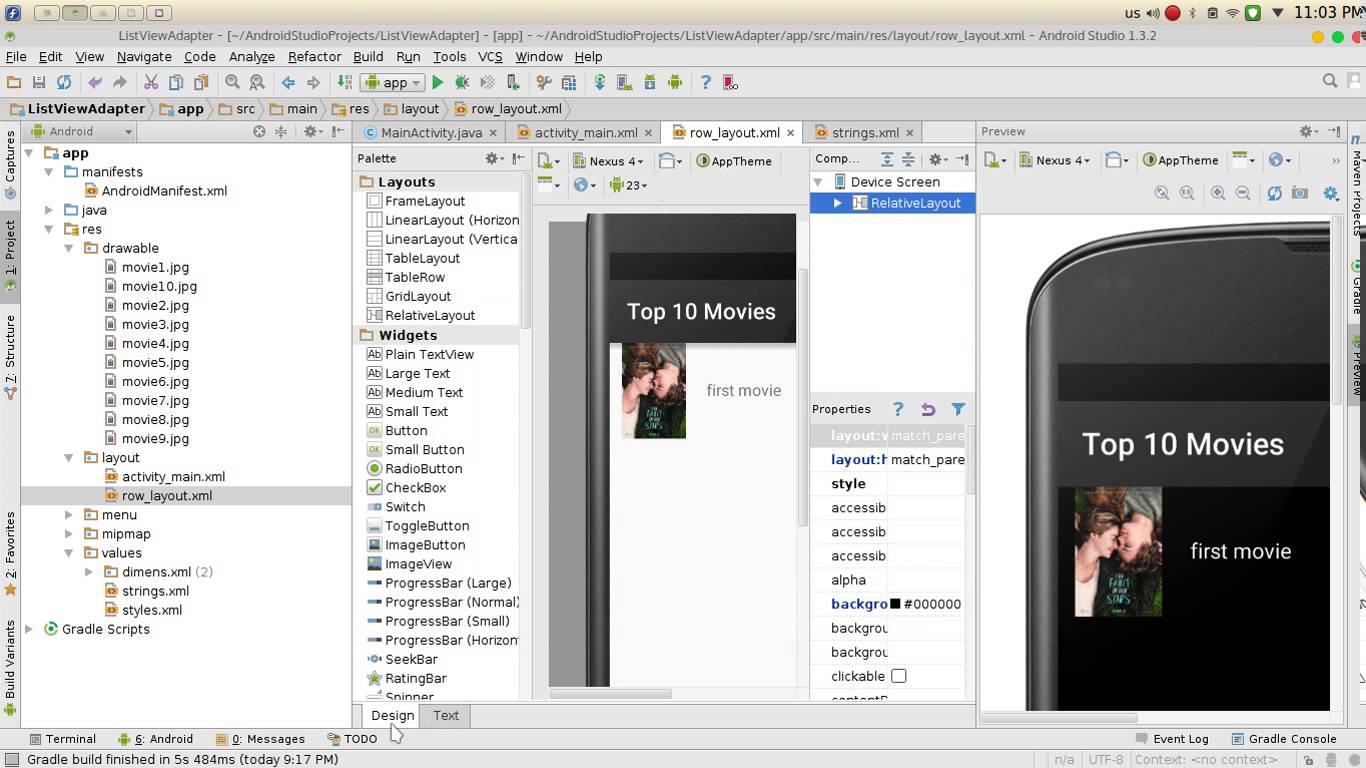The height and width of the screenshot is (768, 1366).
Task: Click the Help question mark icon
Action: click(705, 83)
